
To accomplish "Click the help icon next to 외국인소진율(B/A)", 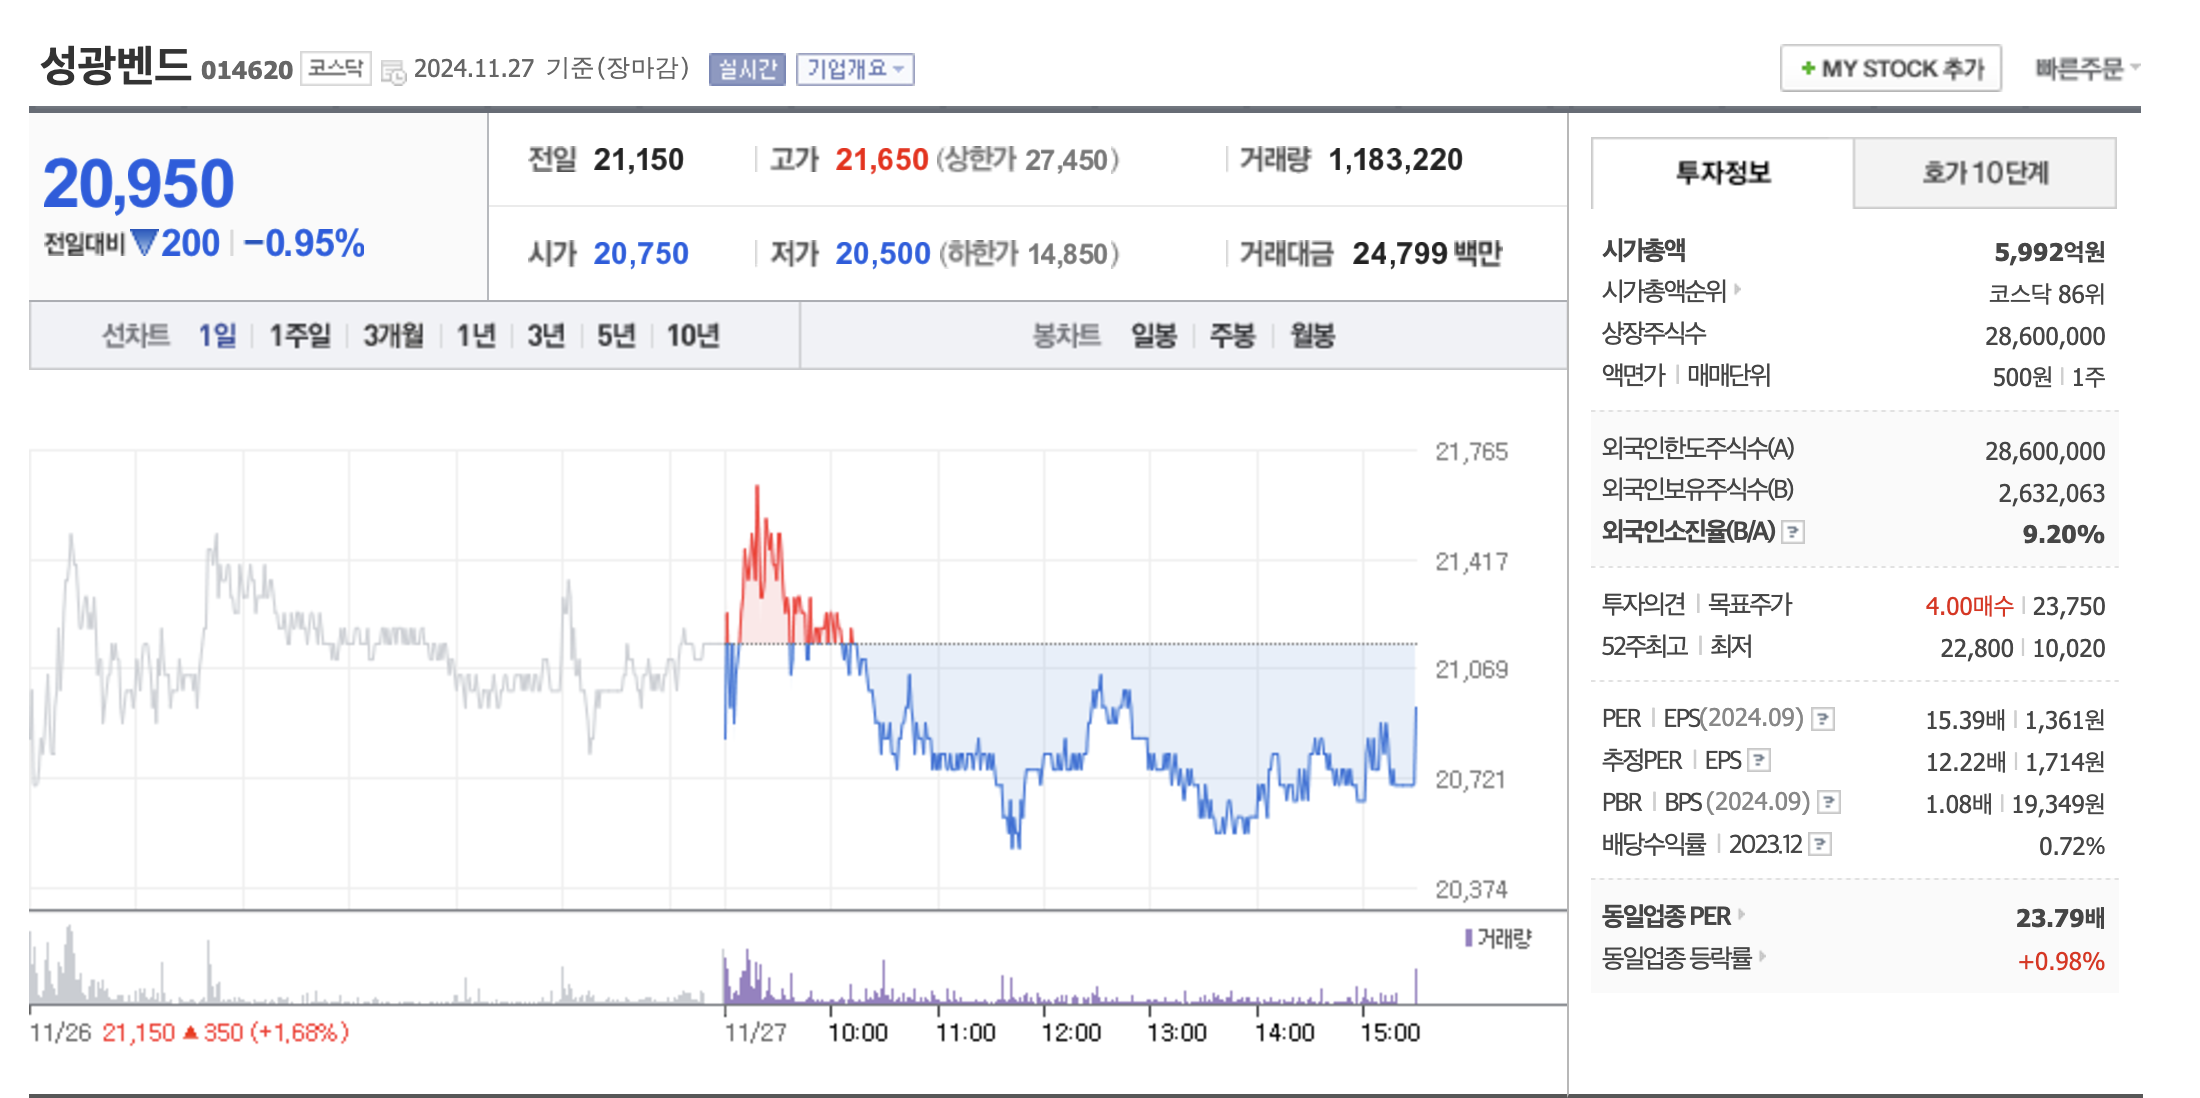I will [1794, 533].
